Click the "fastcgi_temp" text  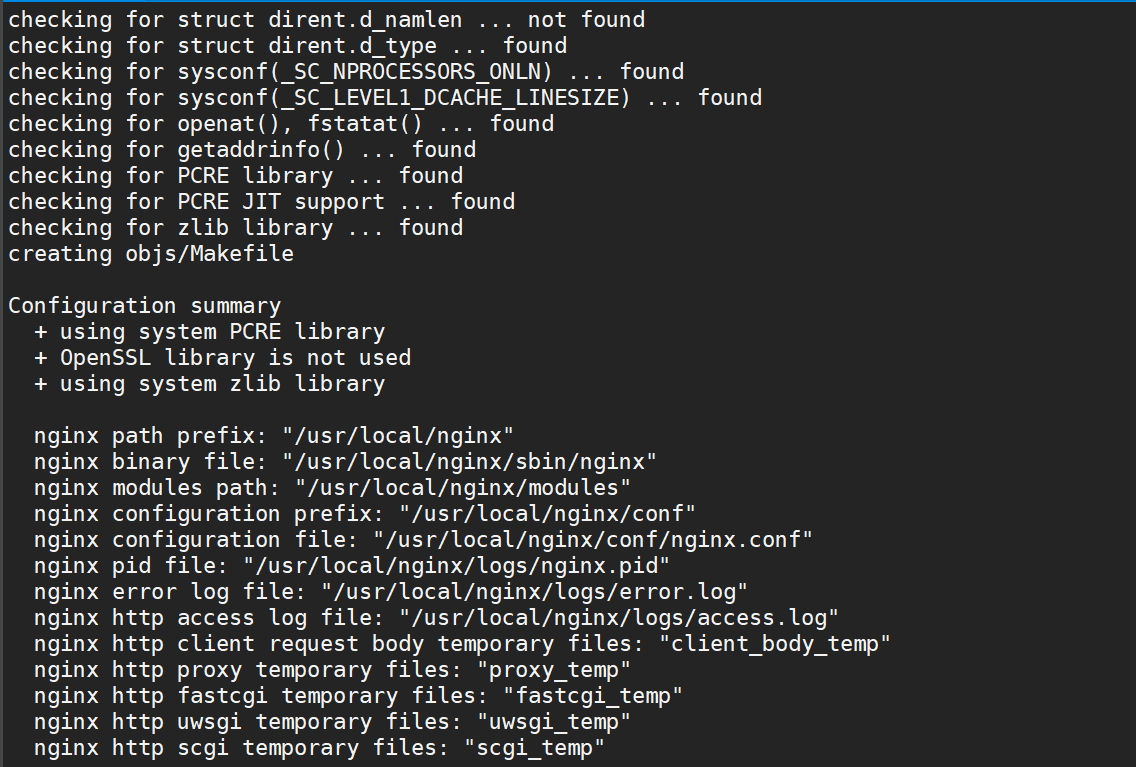(593, 697)
